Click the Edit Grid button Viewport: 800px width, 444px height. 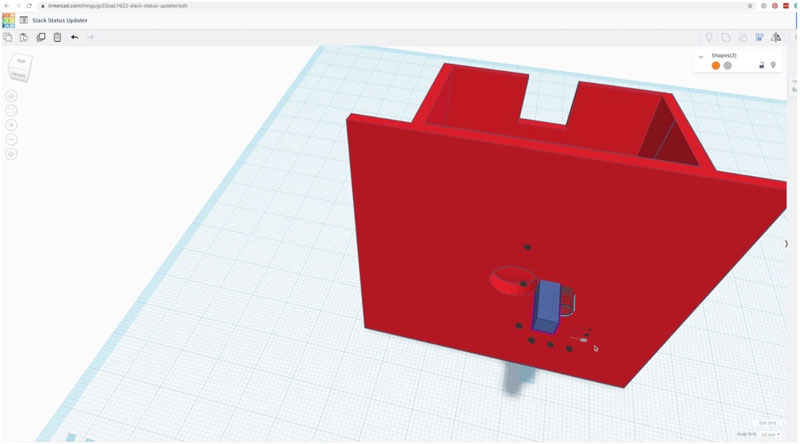pos(767,423)
